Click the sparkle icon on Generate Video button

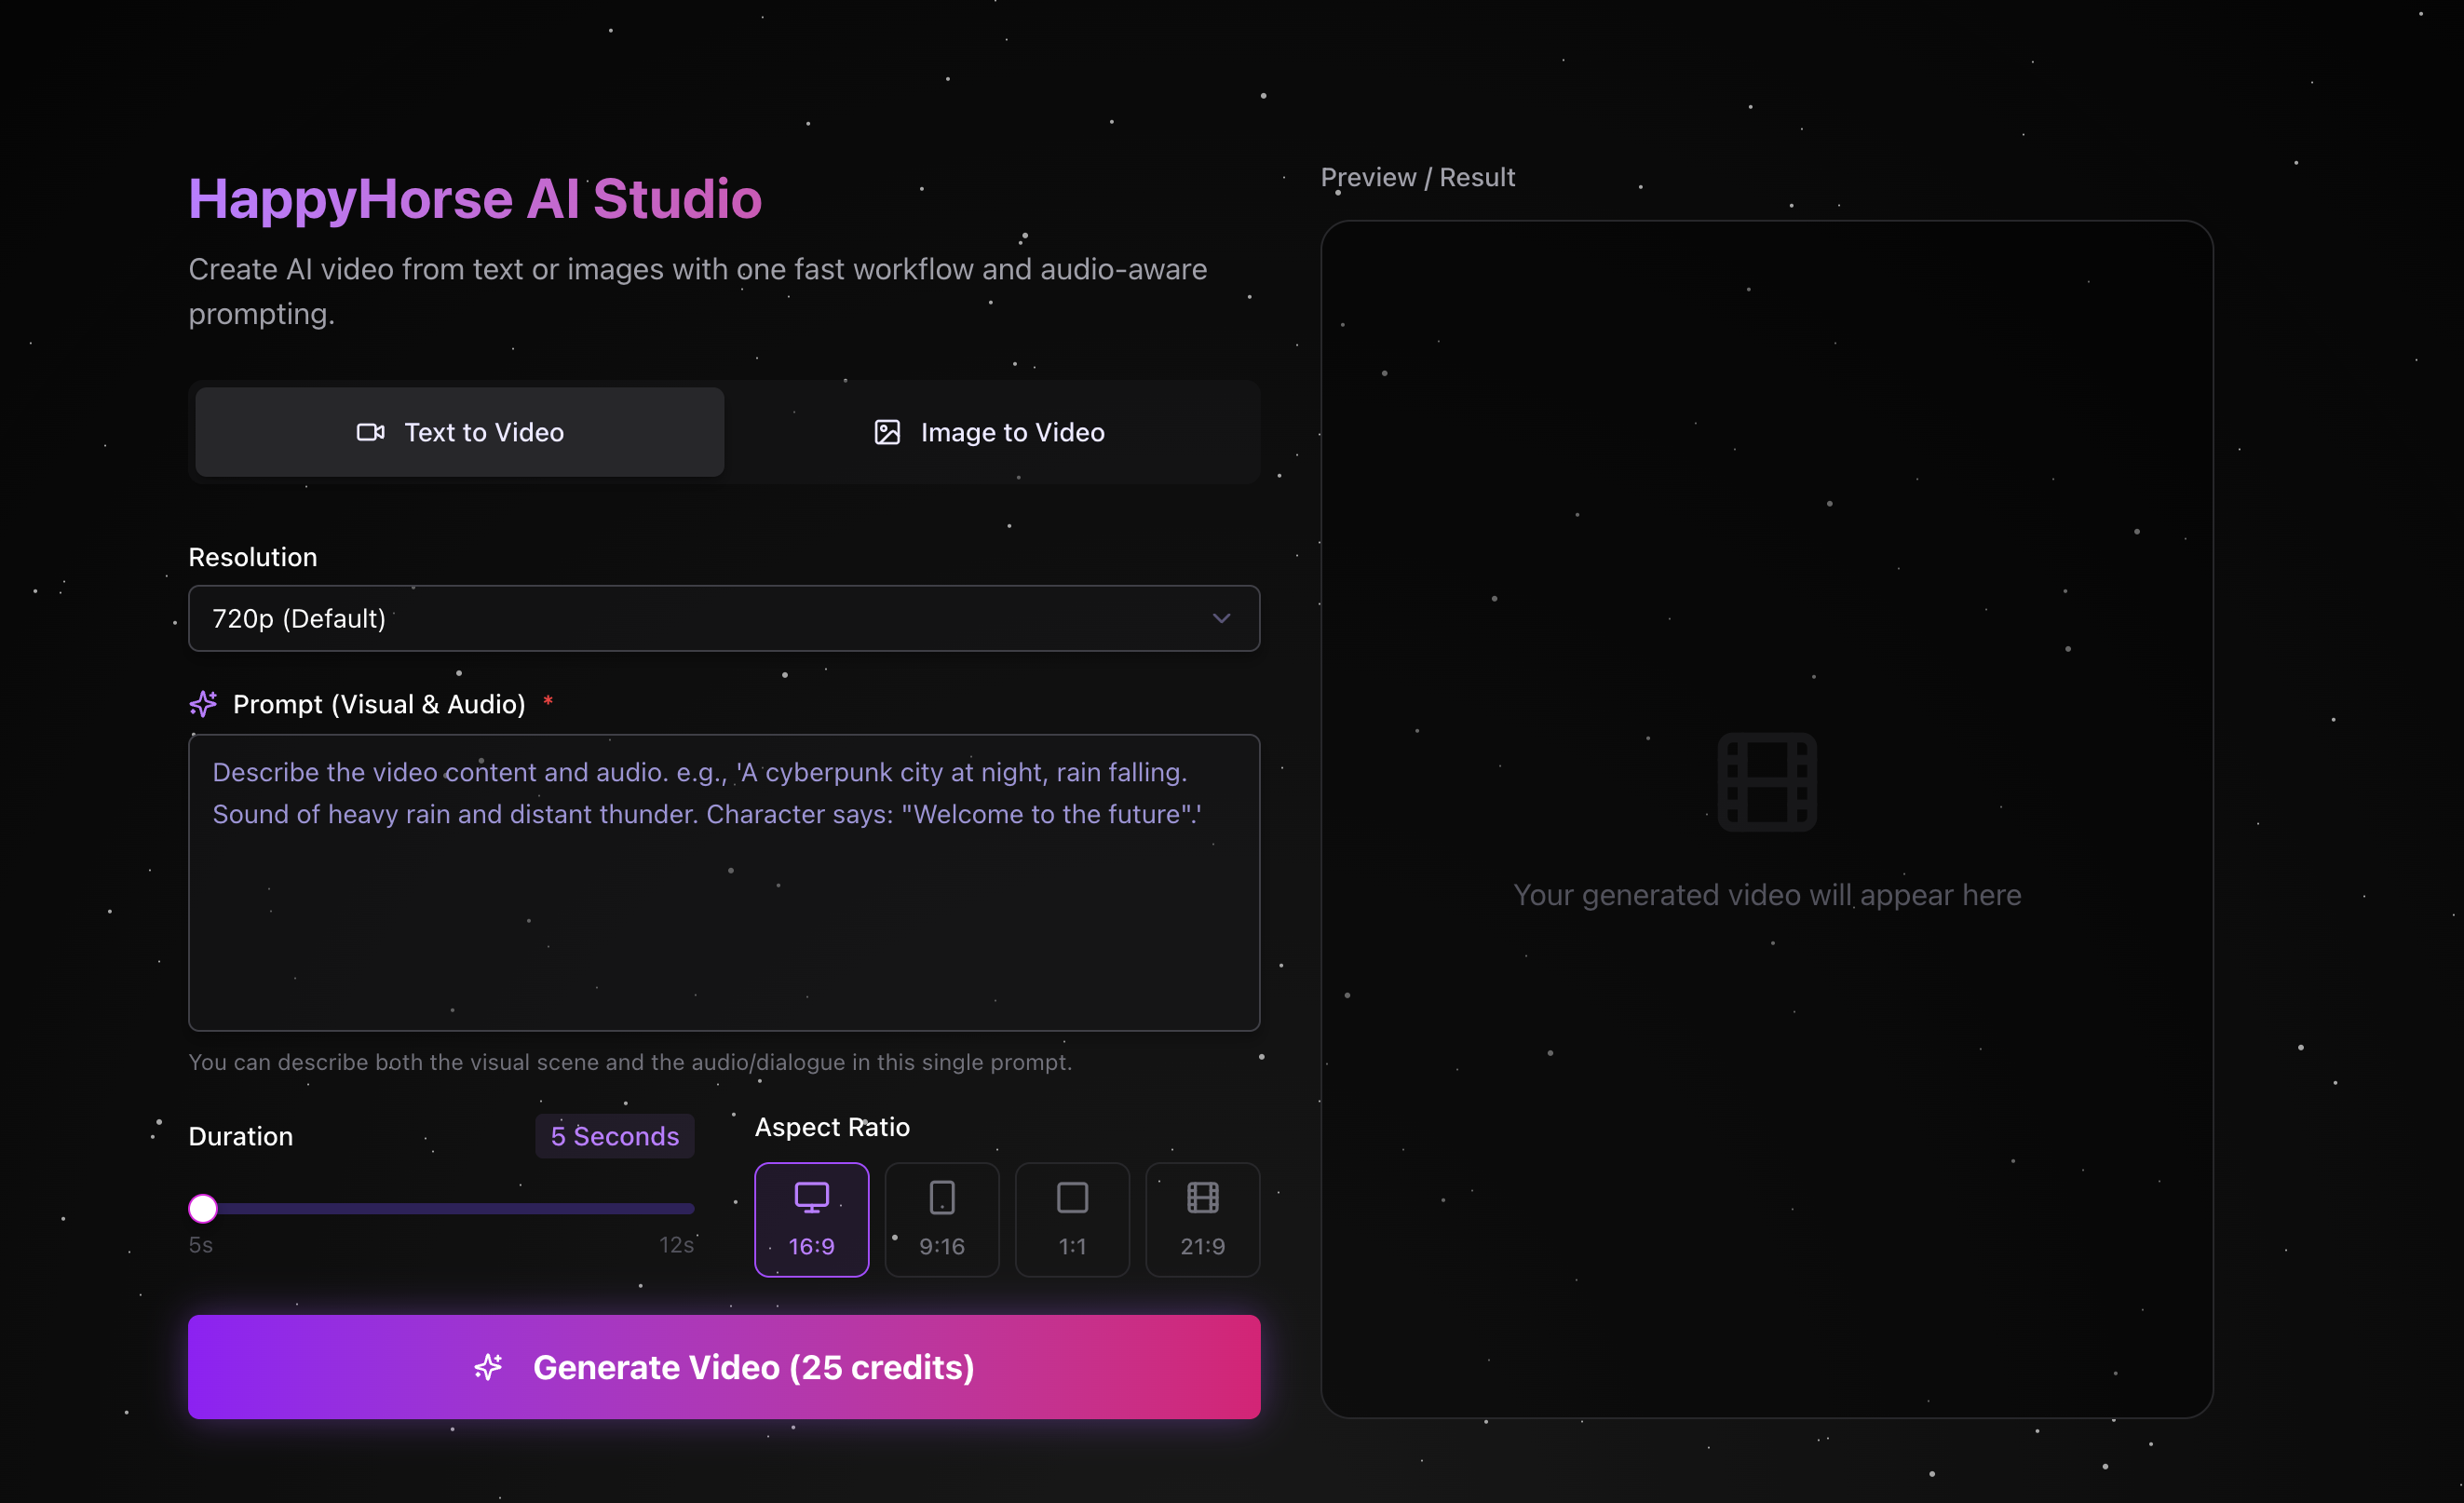coord(488,1367)
